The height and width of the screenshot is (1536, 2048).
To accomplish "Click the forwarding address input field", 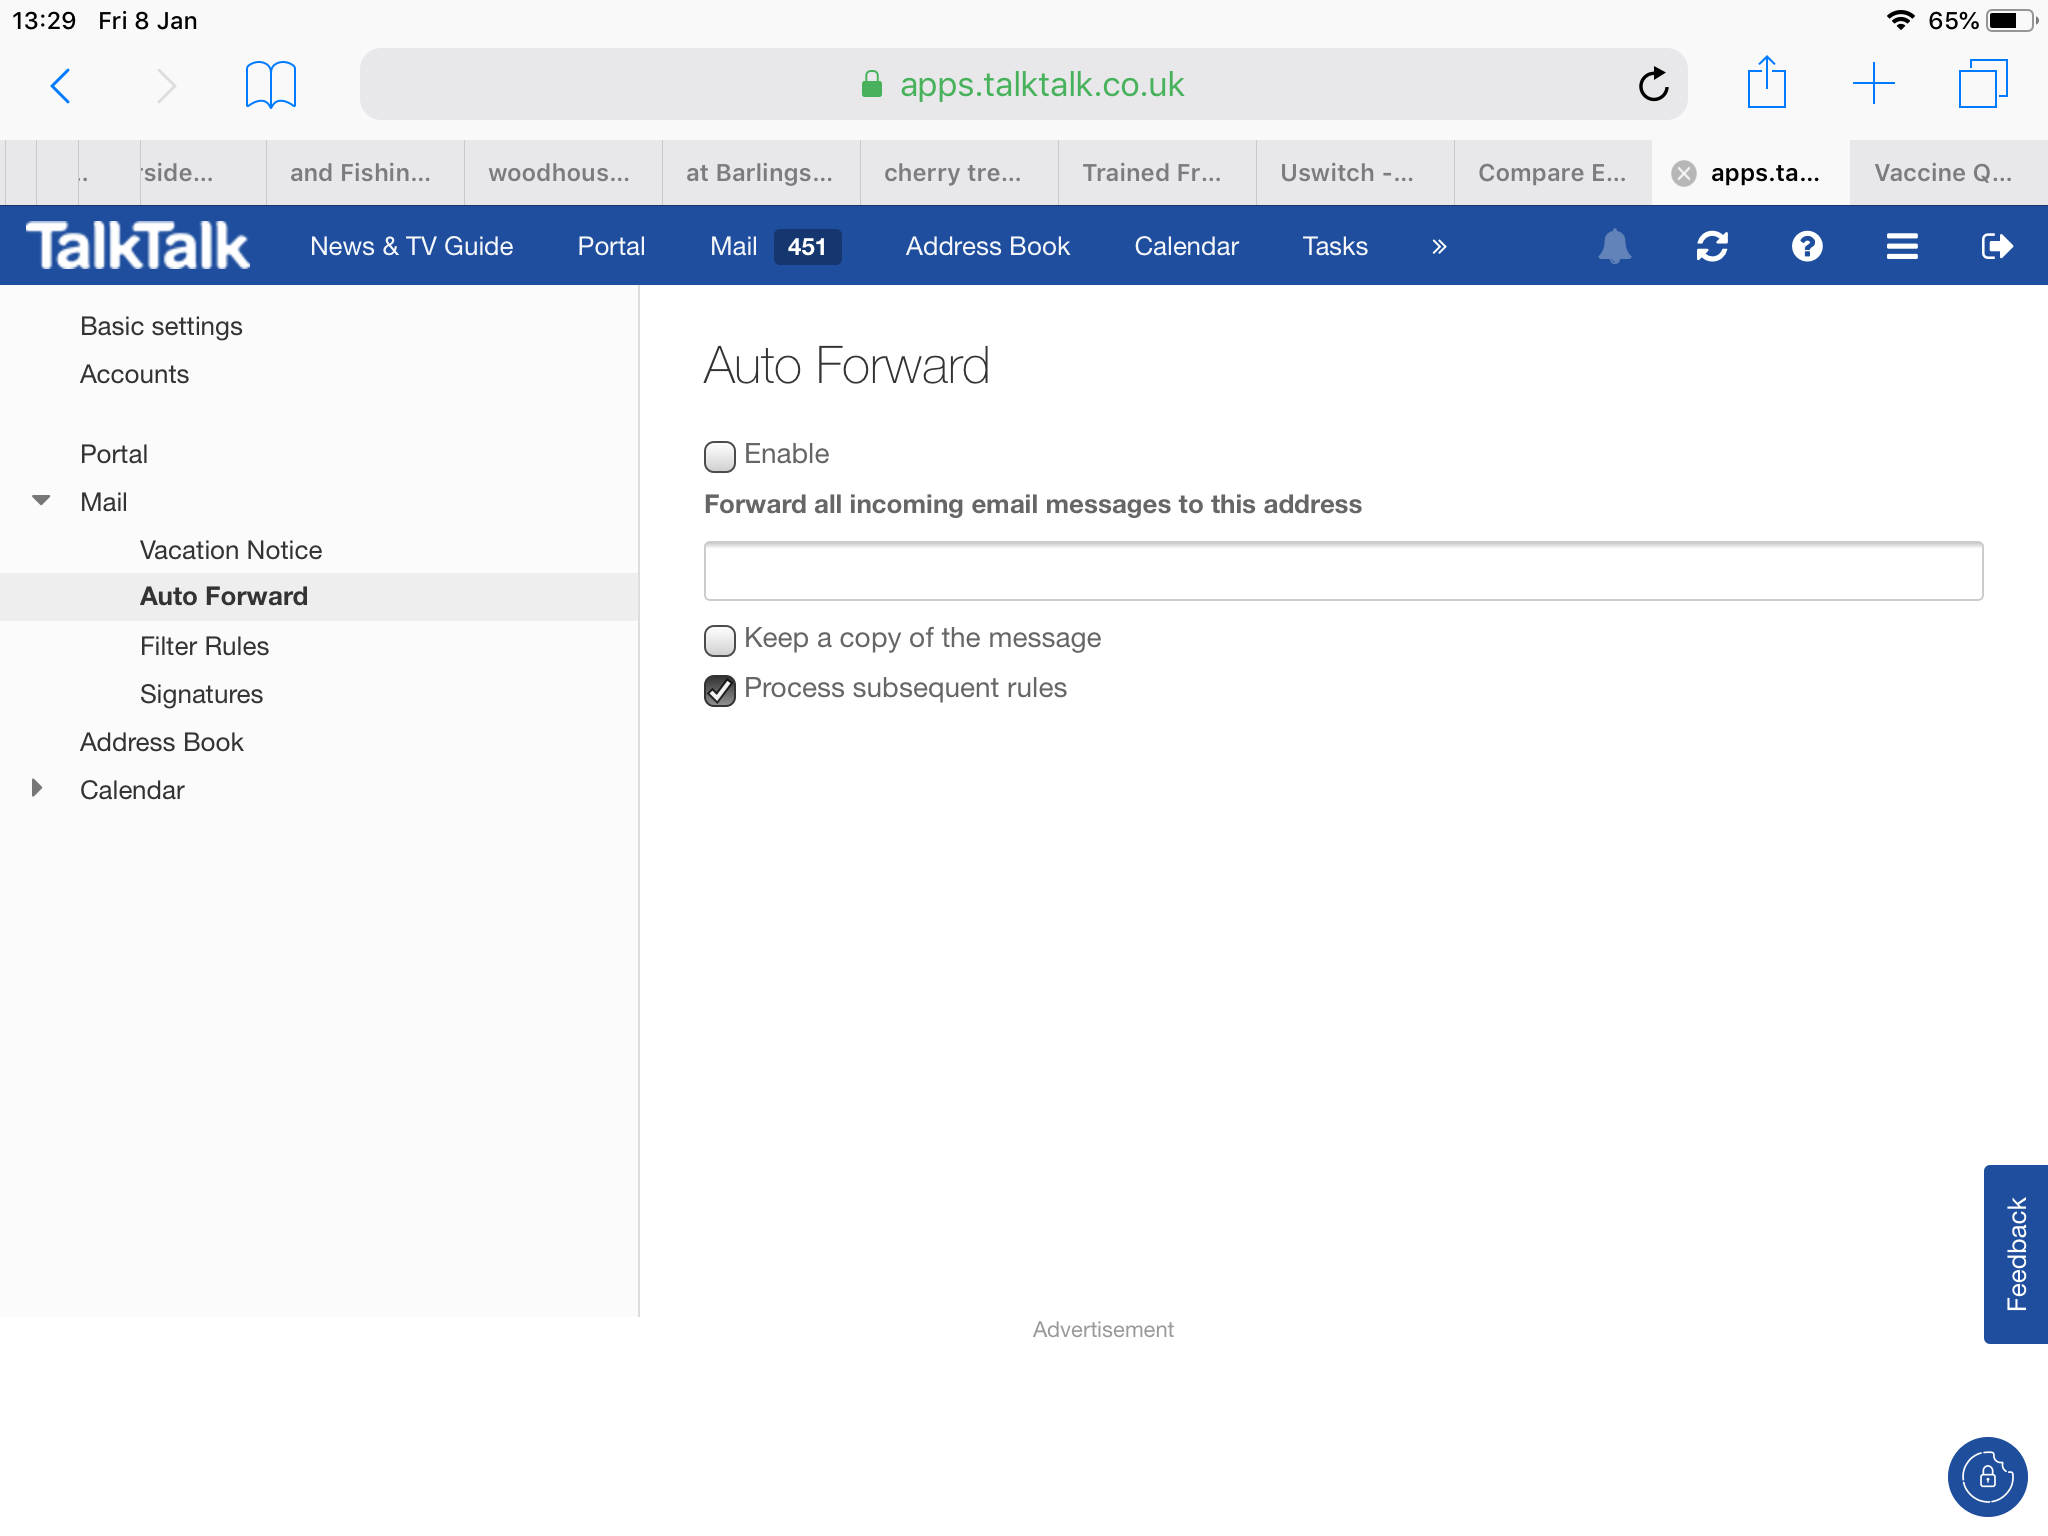I will click(x=1343, y=571).
